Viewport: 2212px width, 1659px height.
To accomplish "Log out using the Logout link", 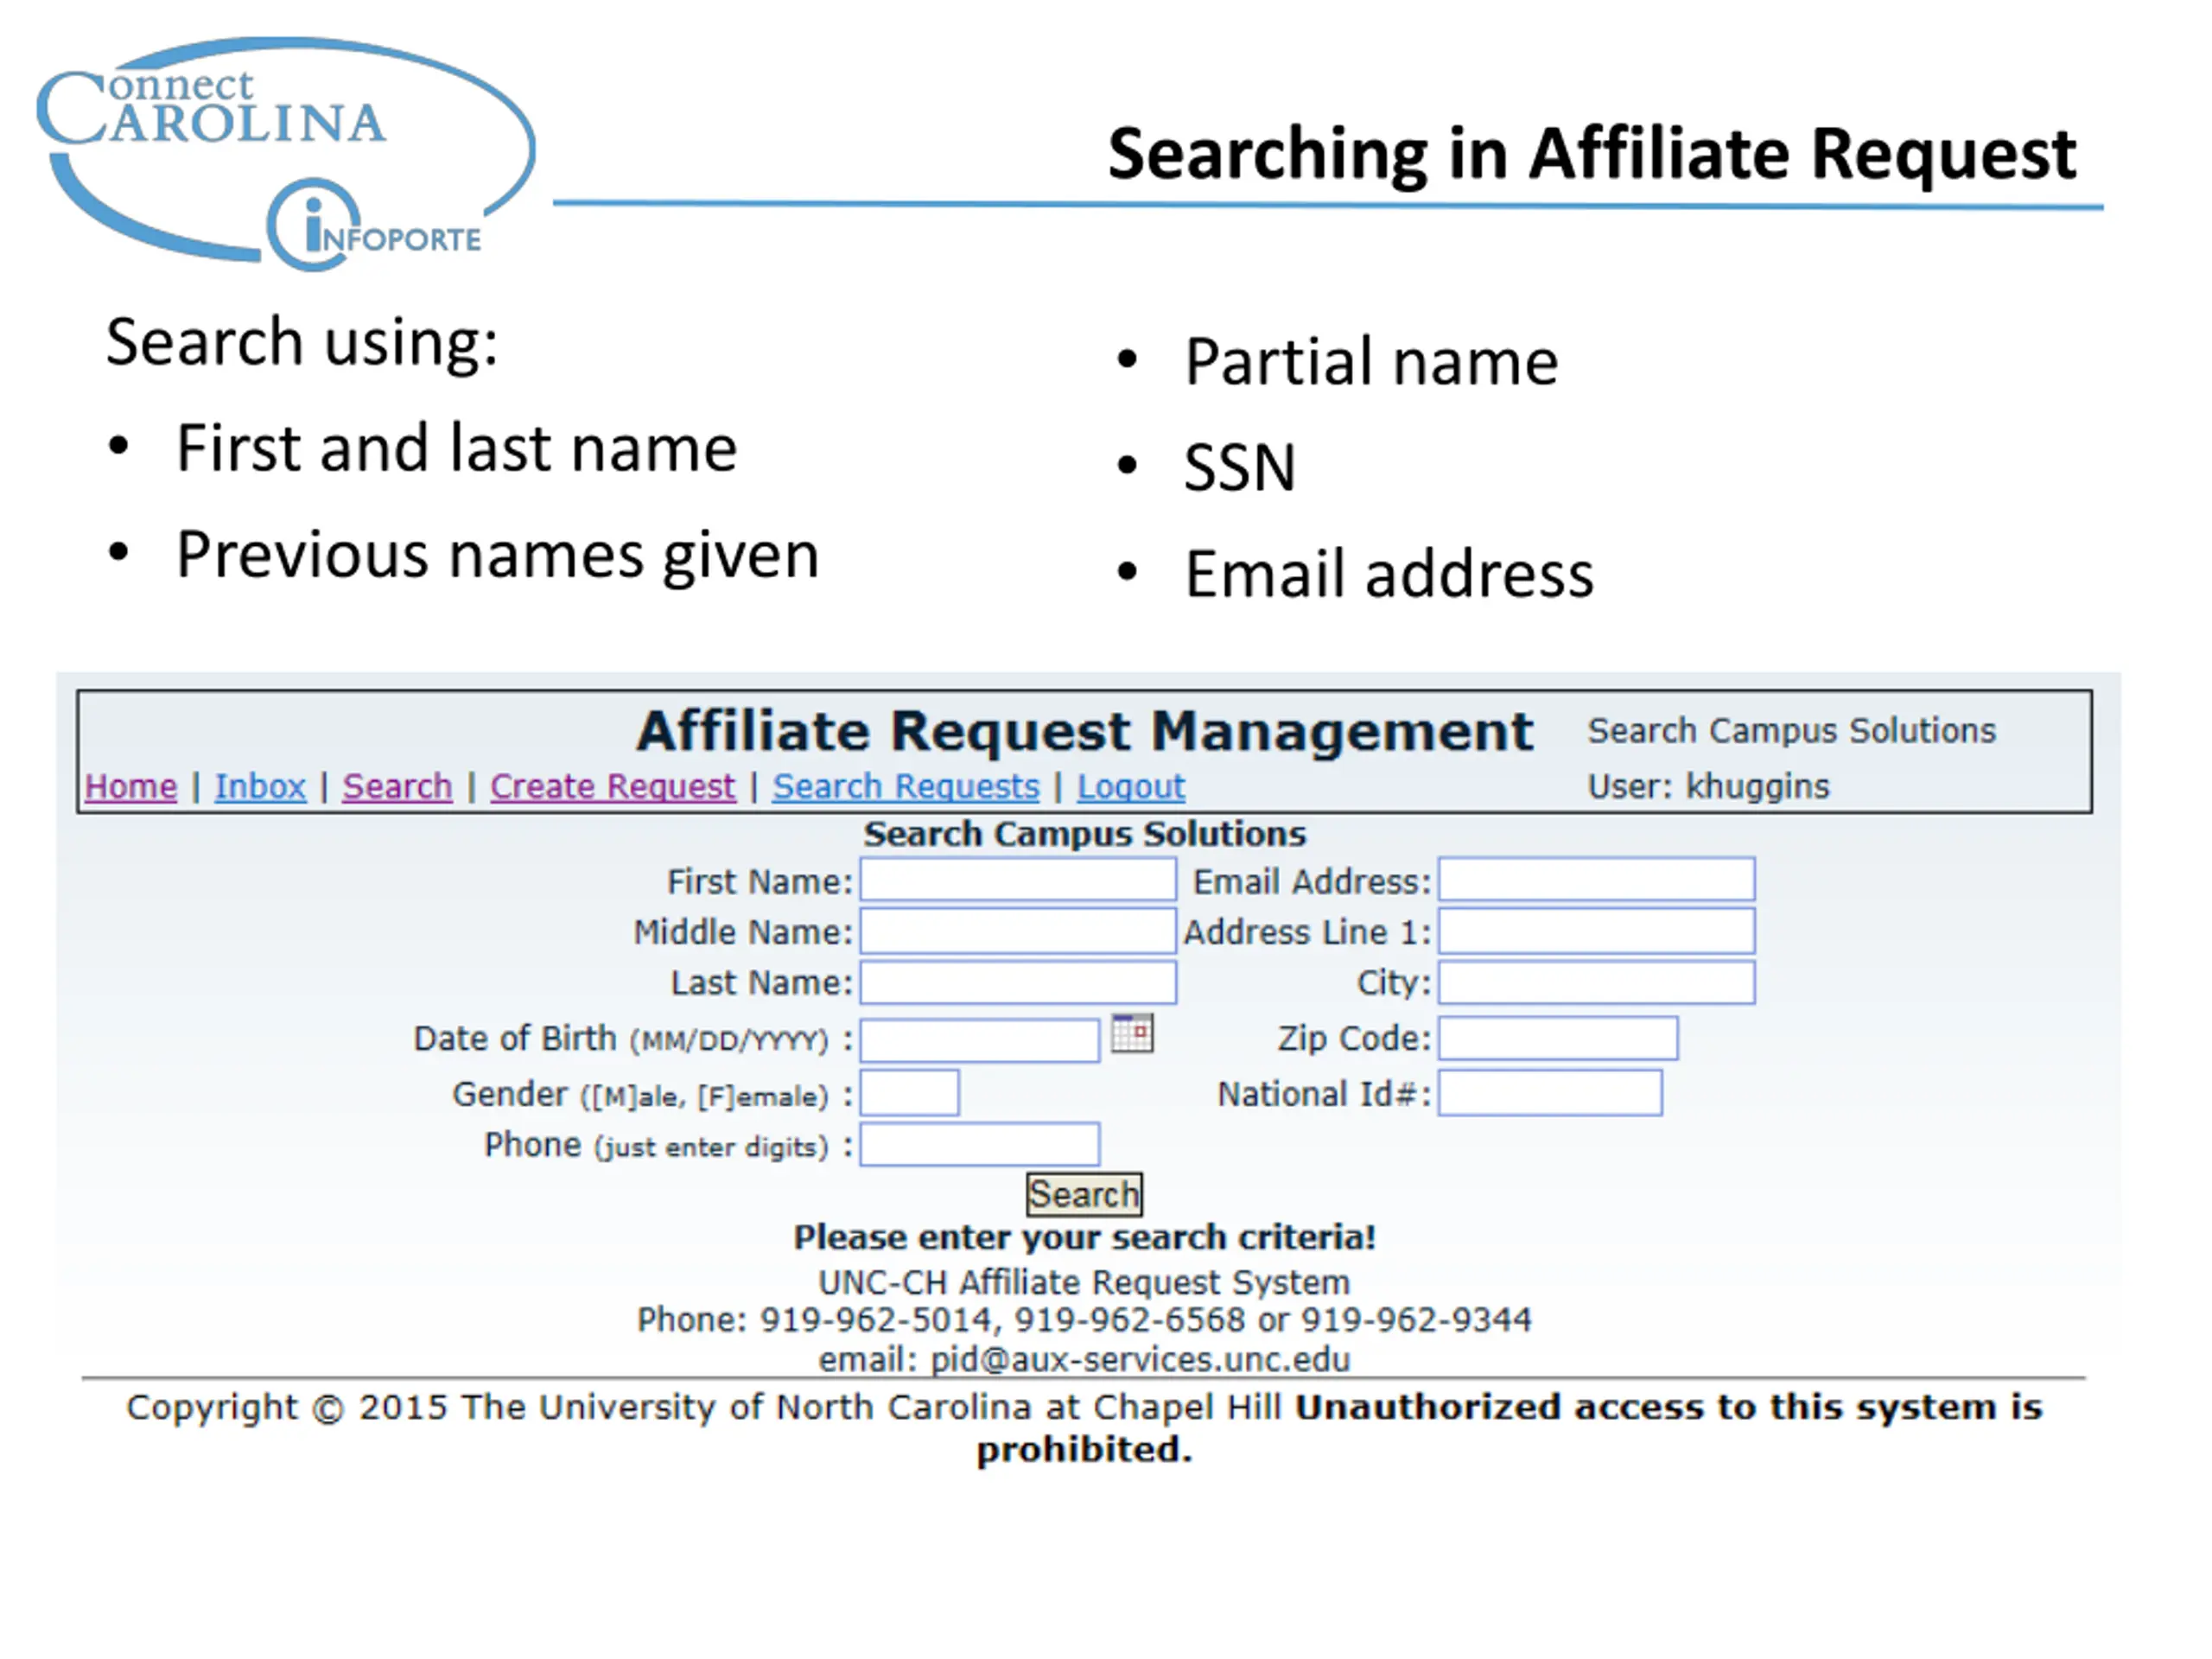I will [1131, 787].
